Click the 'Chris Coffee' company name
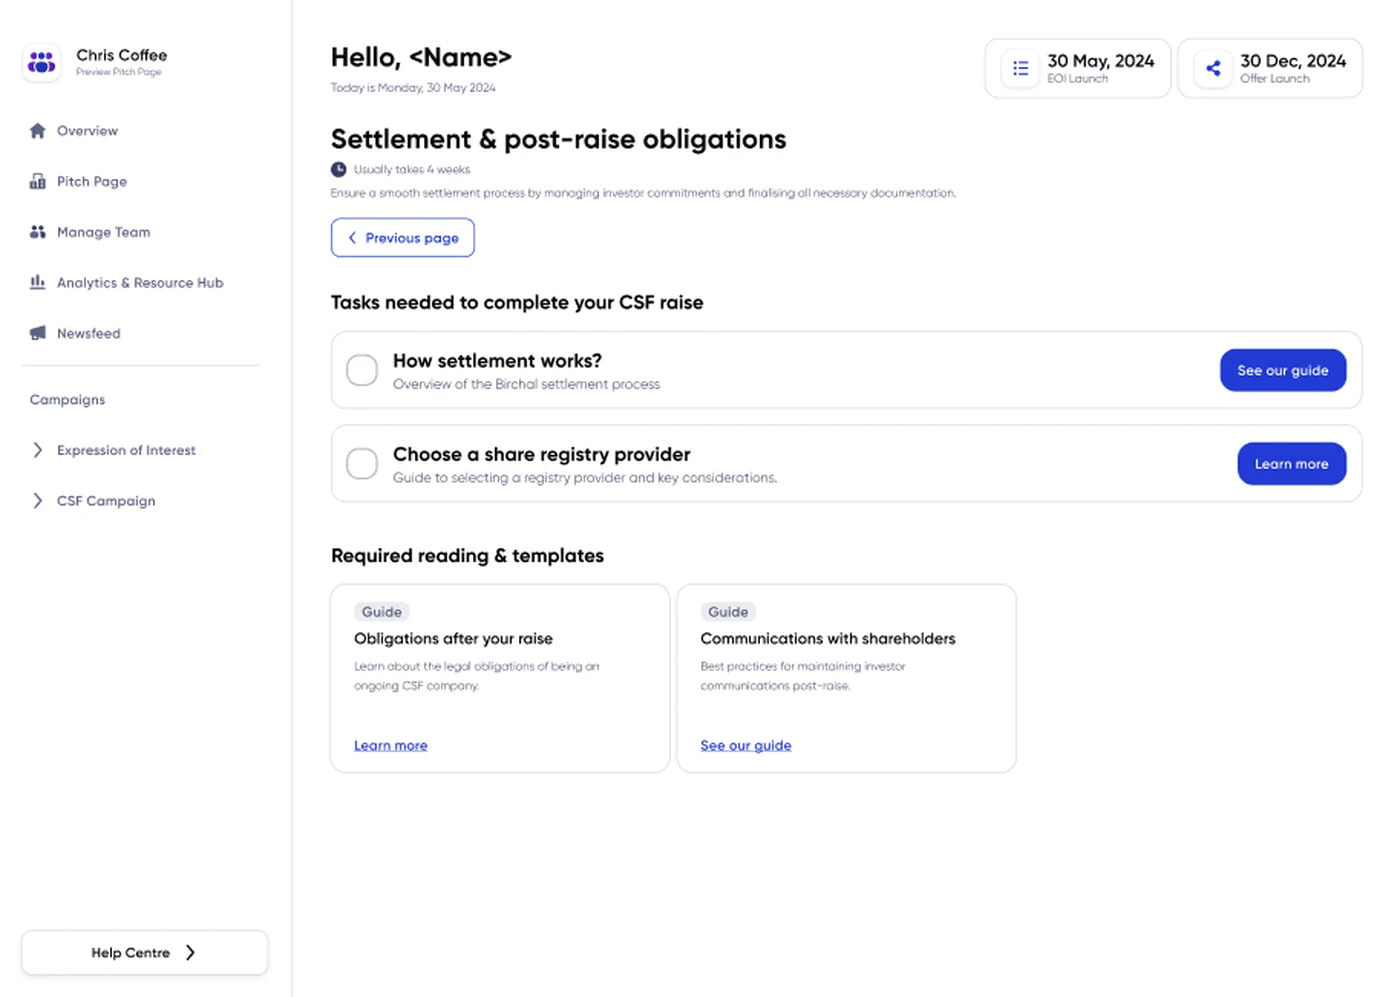Screen dimensions: 1400x997 coord(122,55)
